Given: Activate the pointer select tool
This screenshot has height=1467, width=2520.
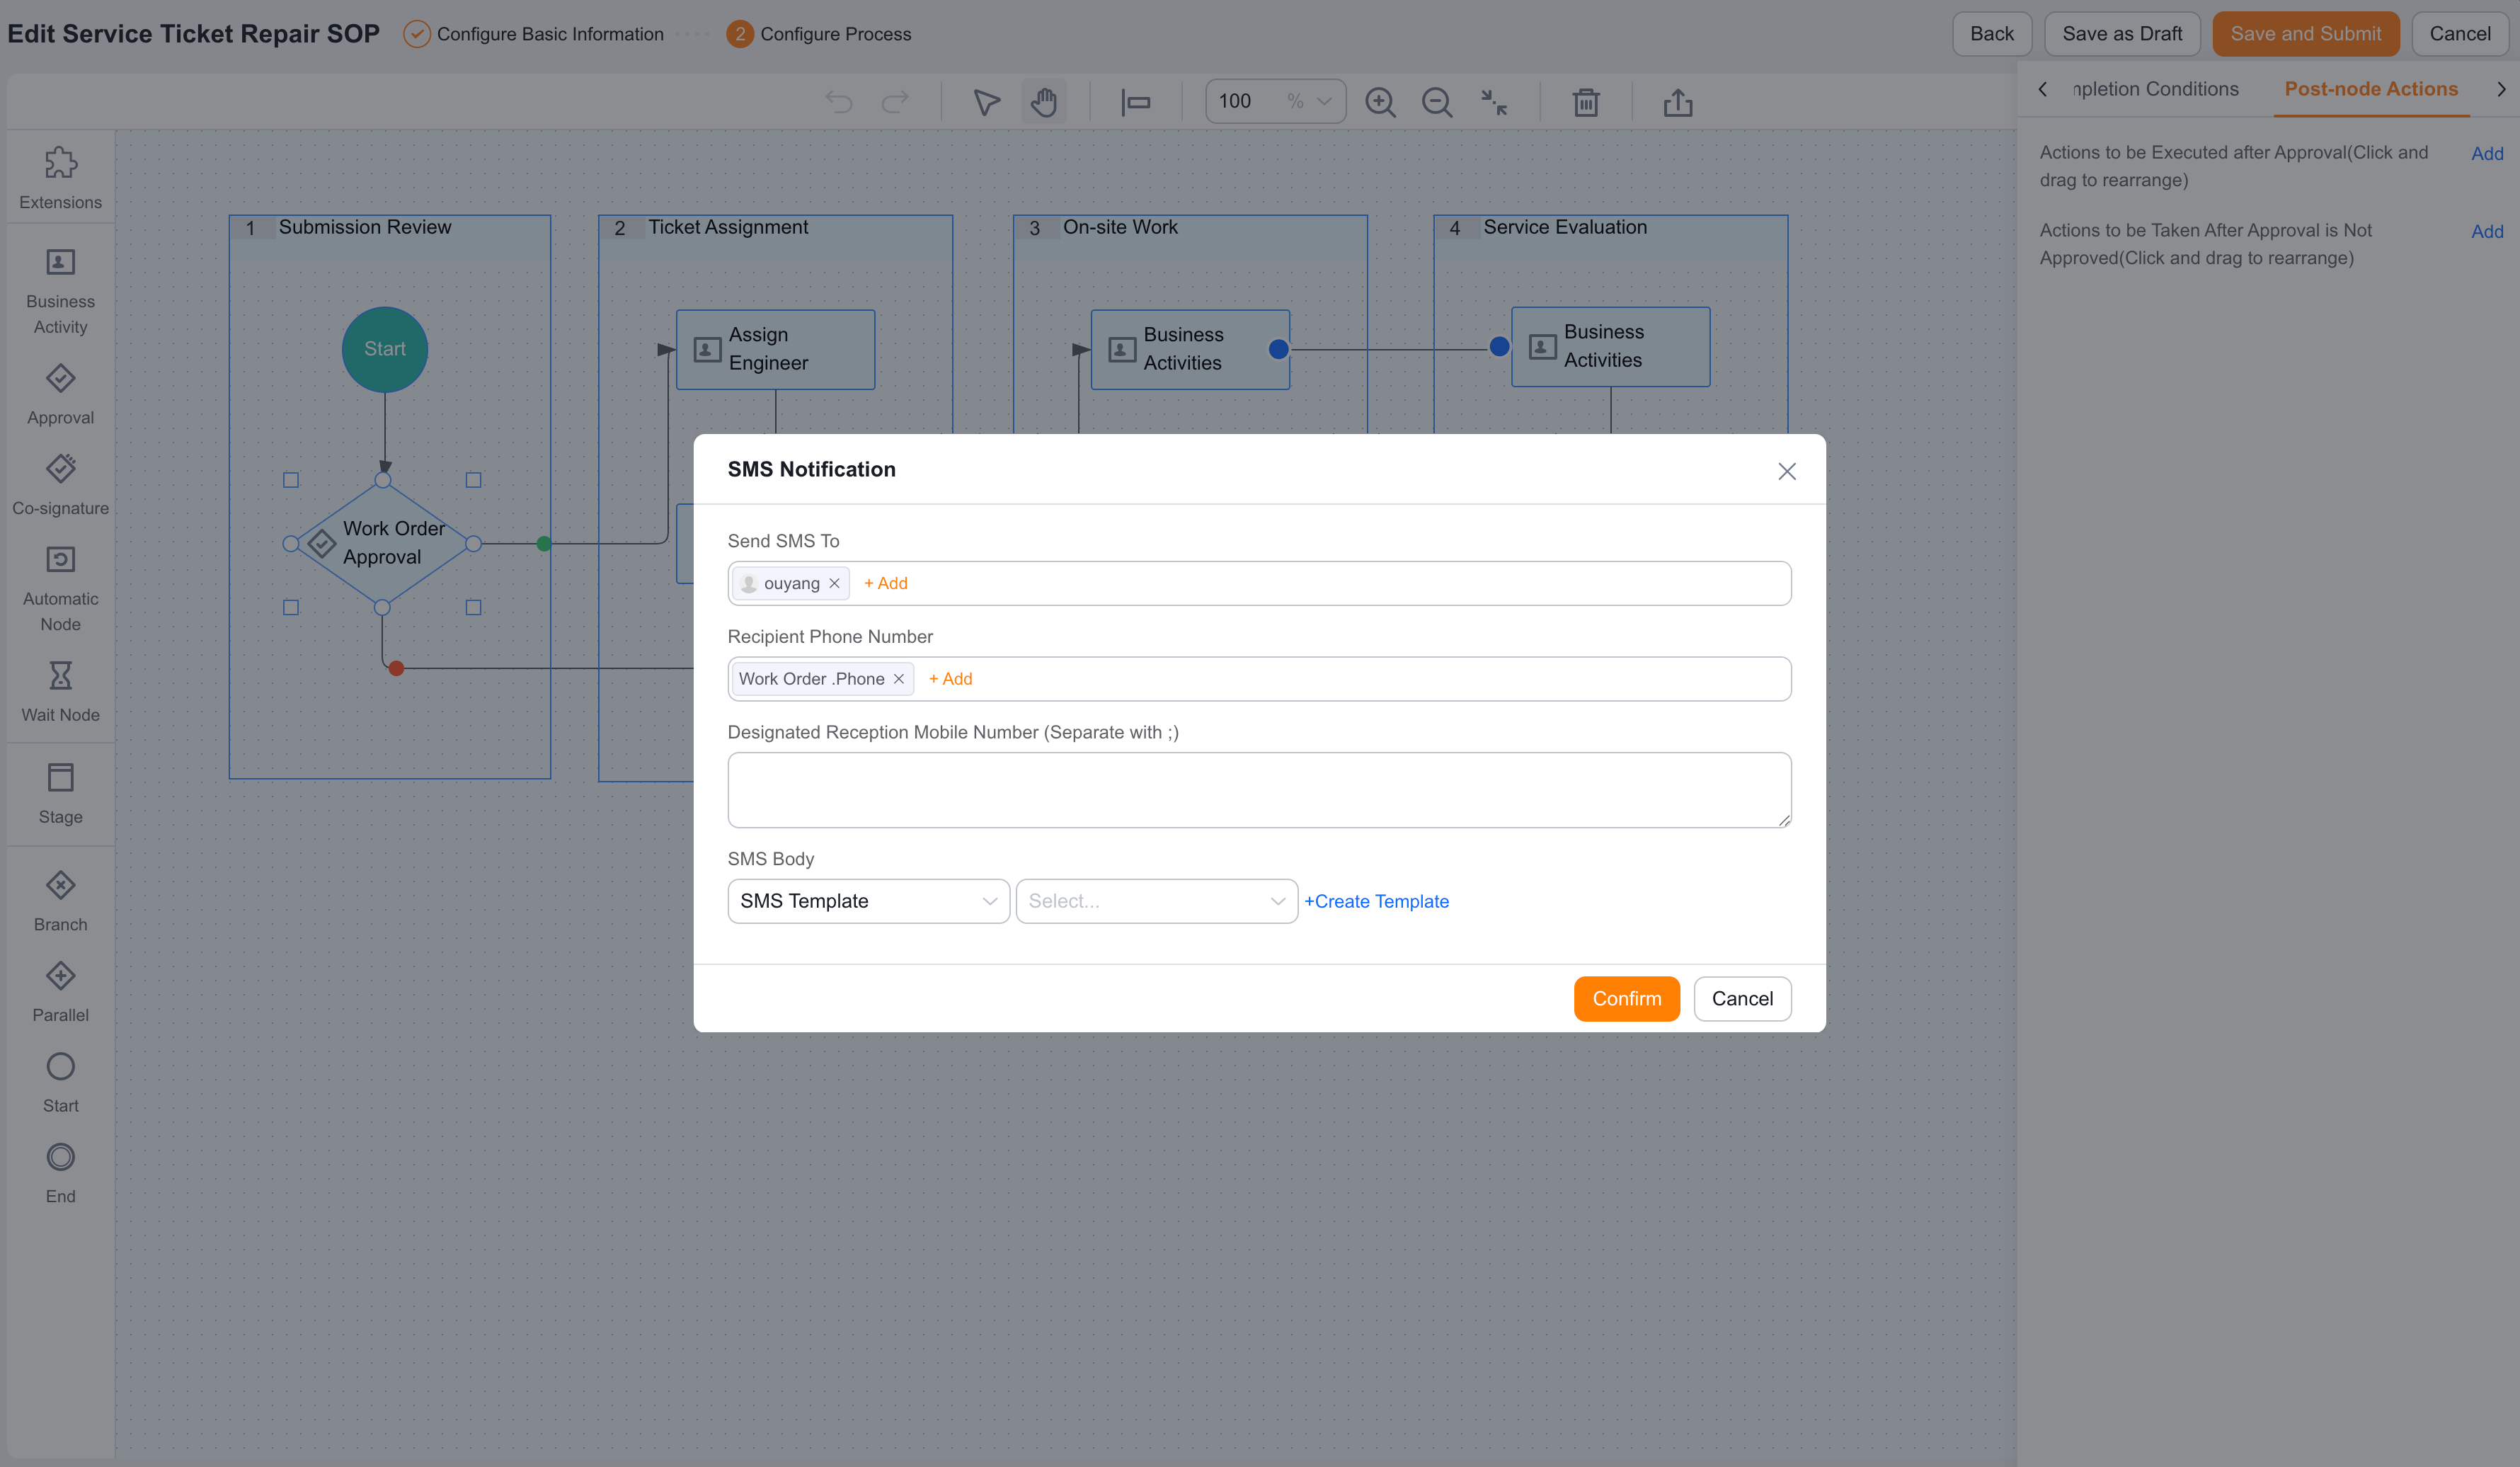Looking at the screenshot, I should 986,102.
